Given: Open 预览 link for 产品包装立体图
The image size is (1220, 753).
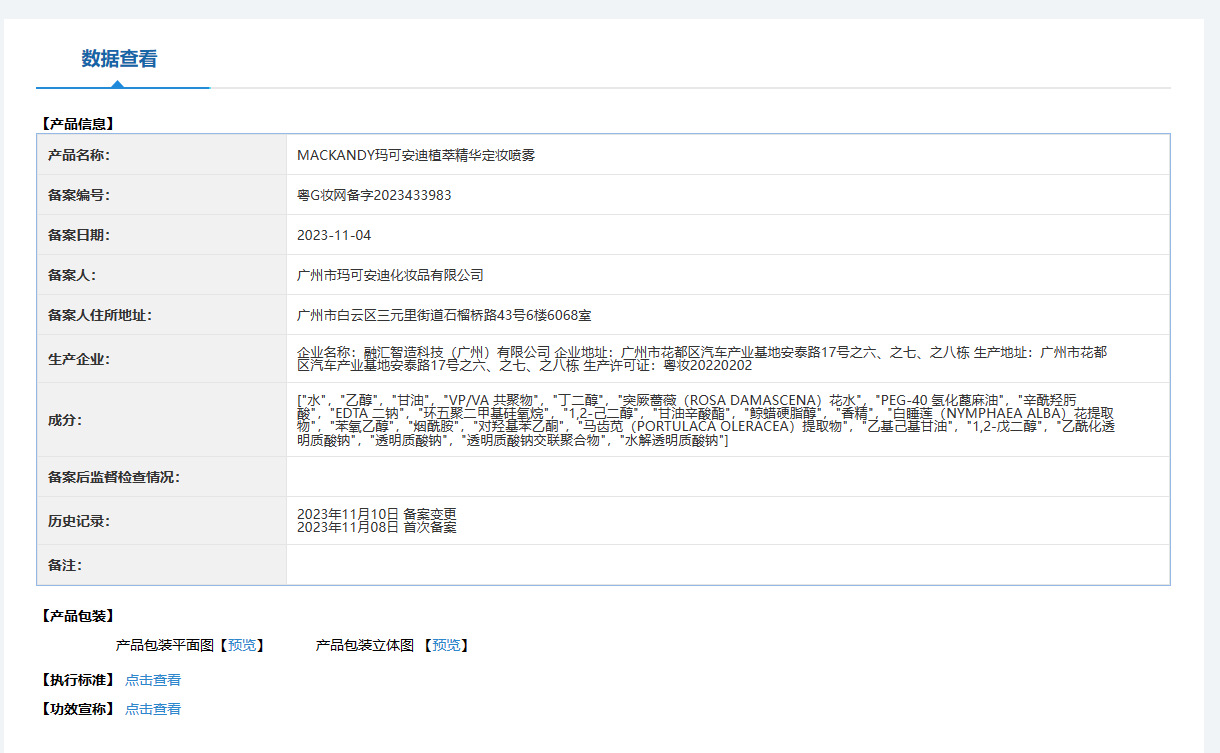Looking at the screenshot, I should [x=446, y=646].
